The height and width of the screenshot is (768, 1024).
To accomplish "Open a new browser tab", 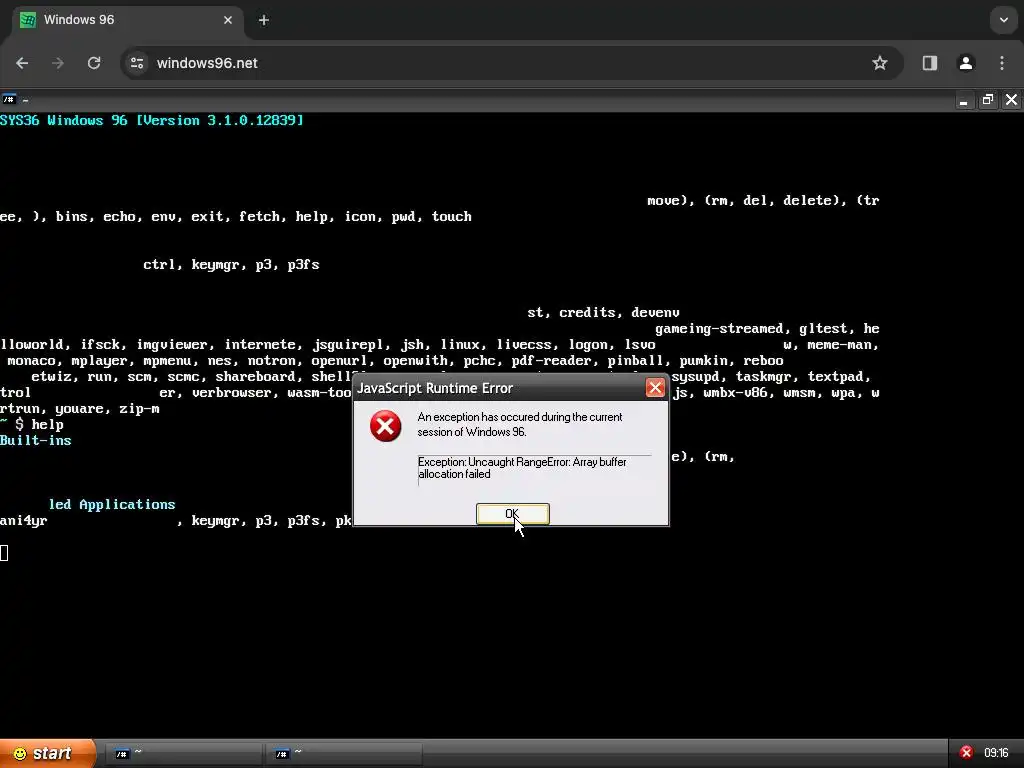I will tap(264, 20).
